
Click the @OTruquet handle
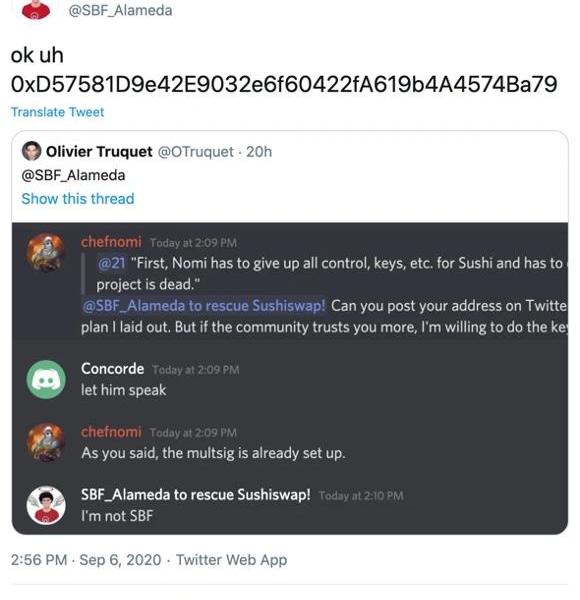[x=196, y=152]
